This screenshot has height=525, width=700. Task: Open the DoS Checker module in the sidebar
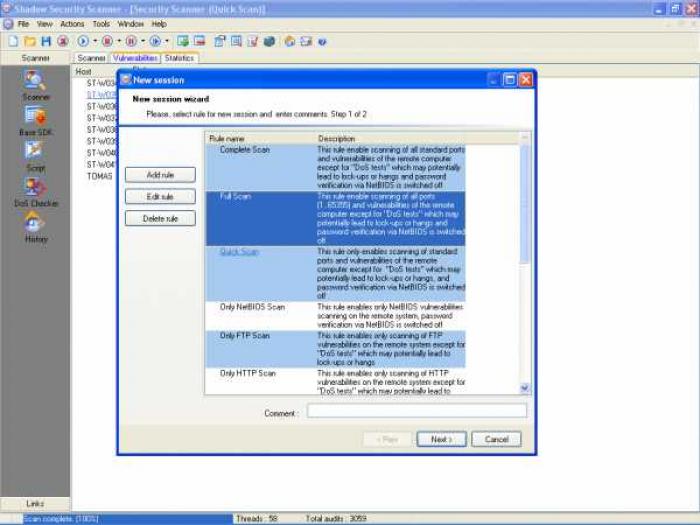click(36, 192)
